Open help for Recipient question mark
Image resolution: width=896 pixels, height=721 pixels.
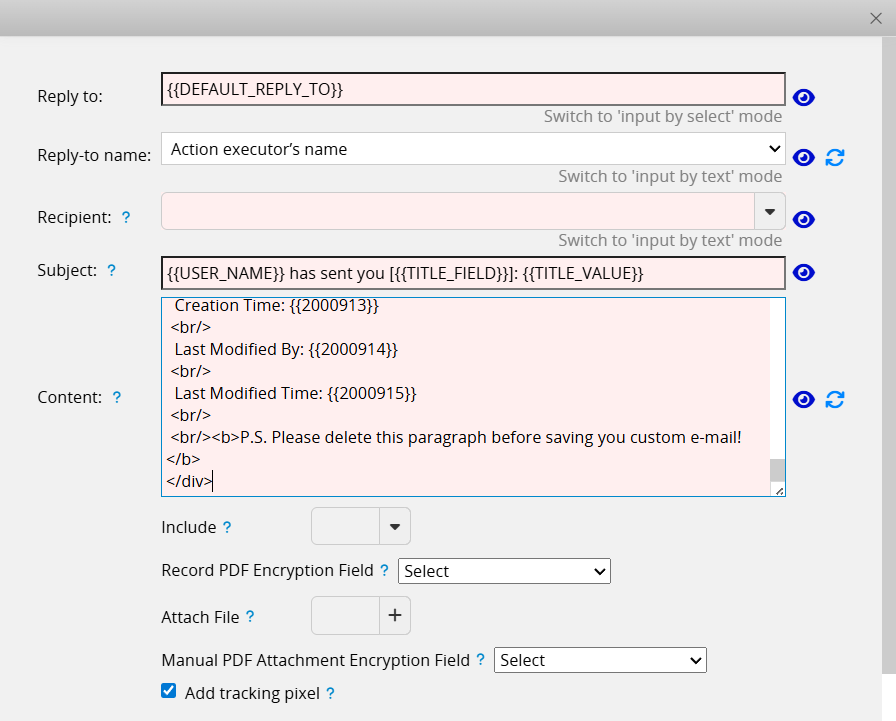tap(125, 217)
